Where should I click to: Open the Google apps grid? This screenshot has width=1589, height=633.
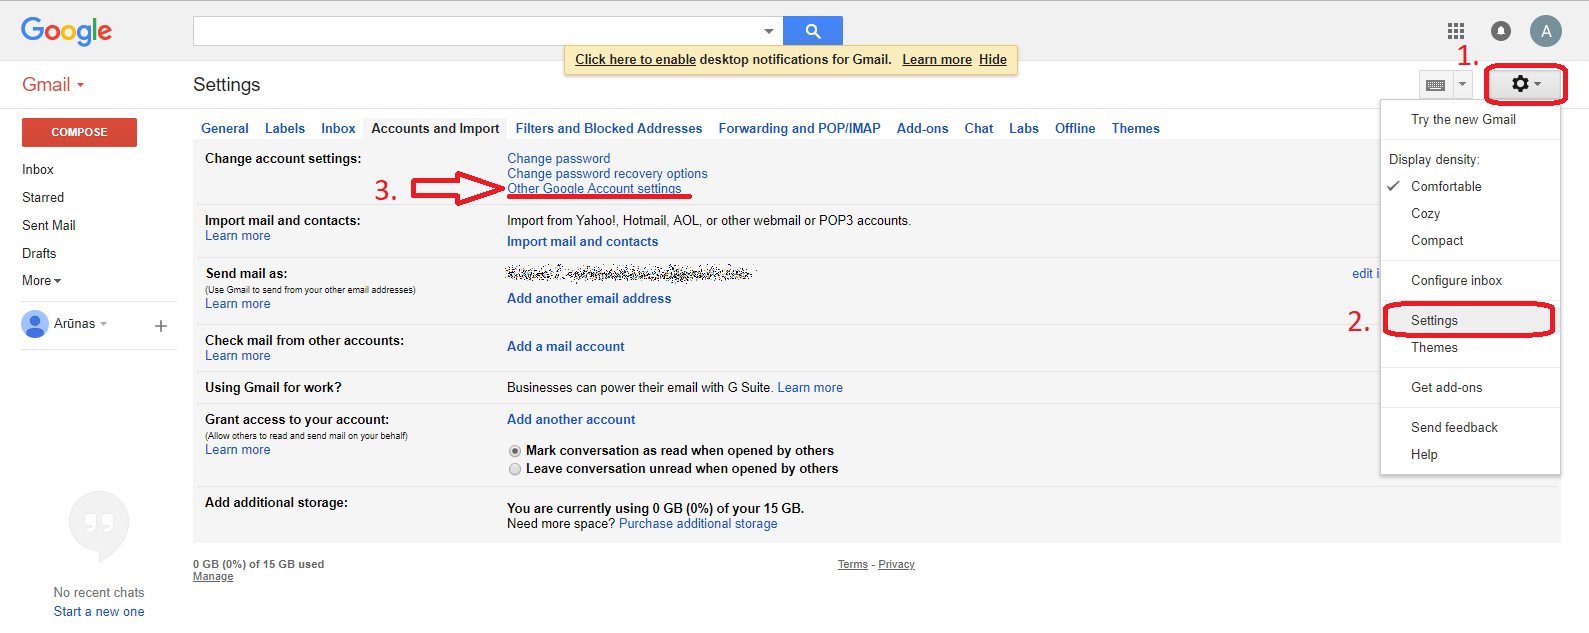(x=1456, y=31)
